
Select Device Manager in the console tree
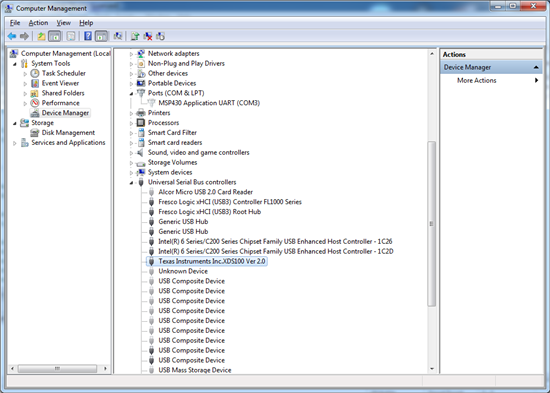[x=65, y=113]
